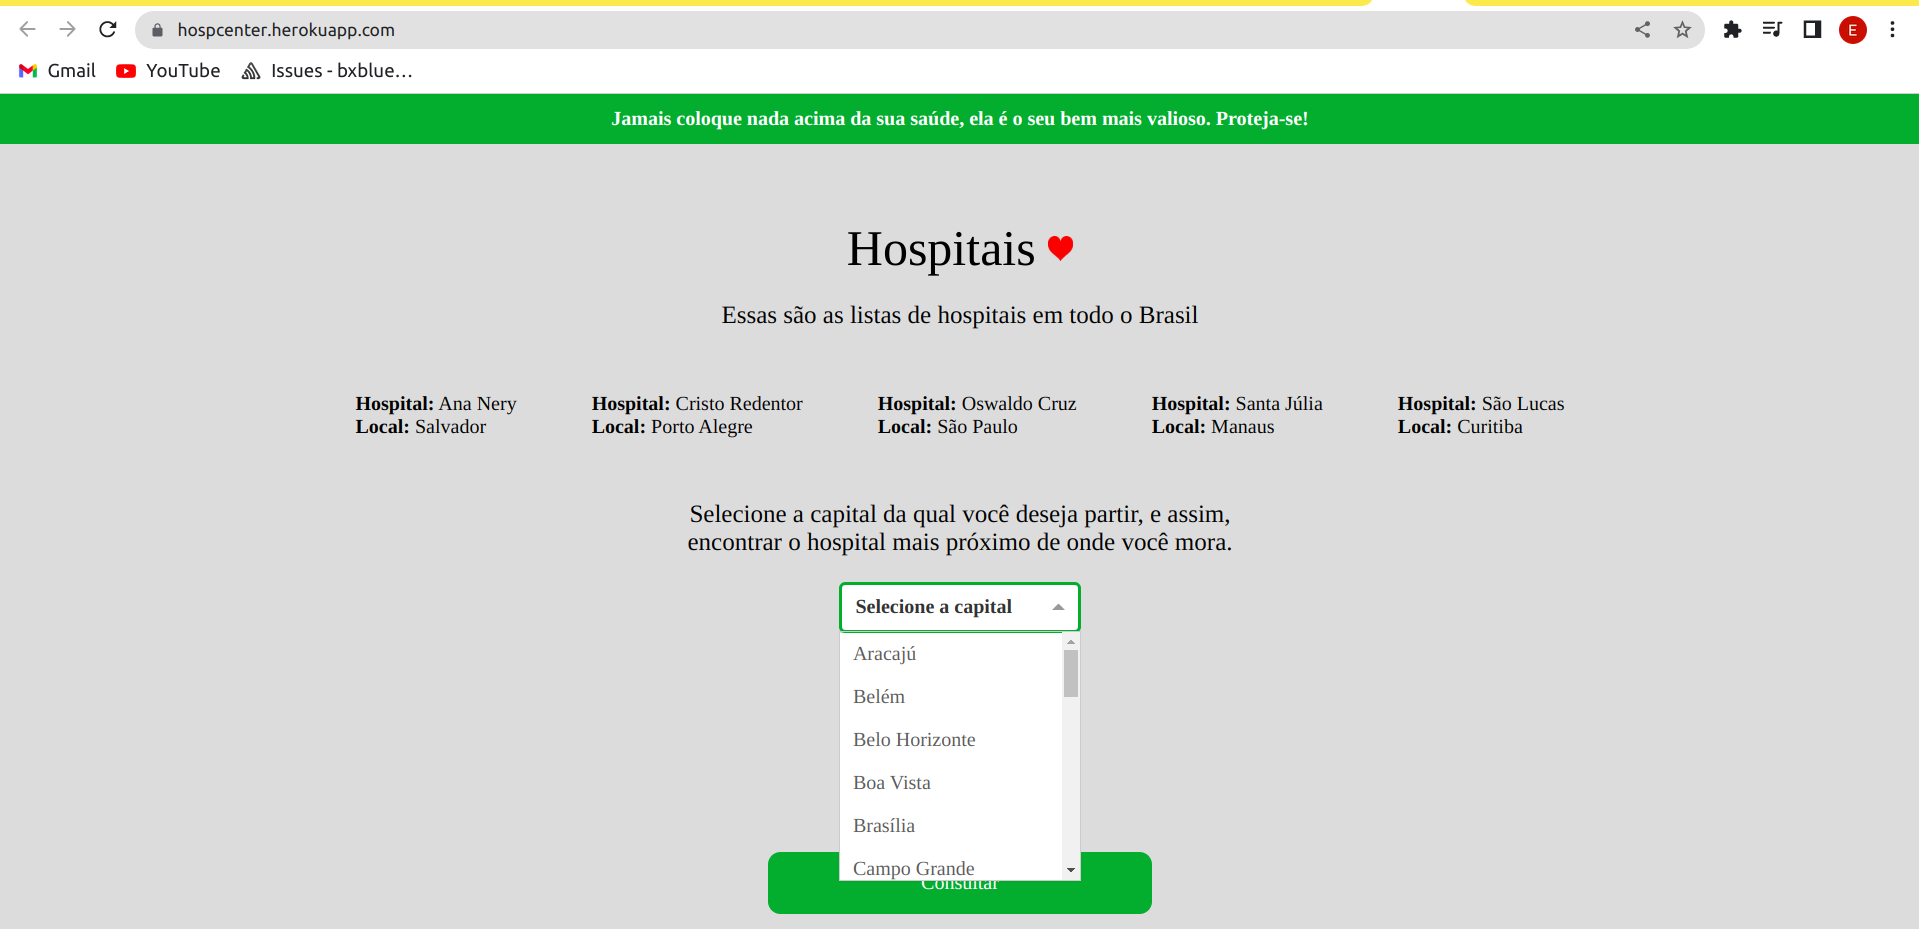Screen dimensions: 1919x929
Task: Open the Selecione a capital dropdown
Action: pyautogui.click(x=958, y=607)
